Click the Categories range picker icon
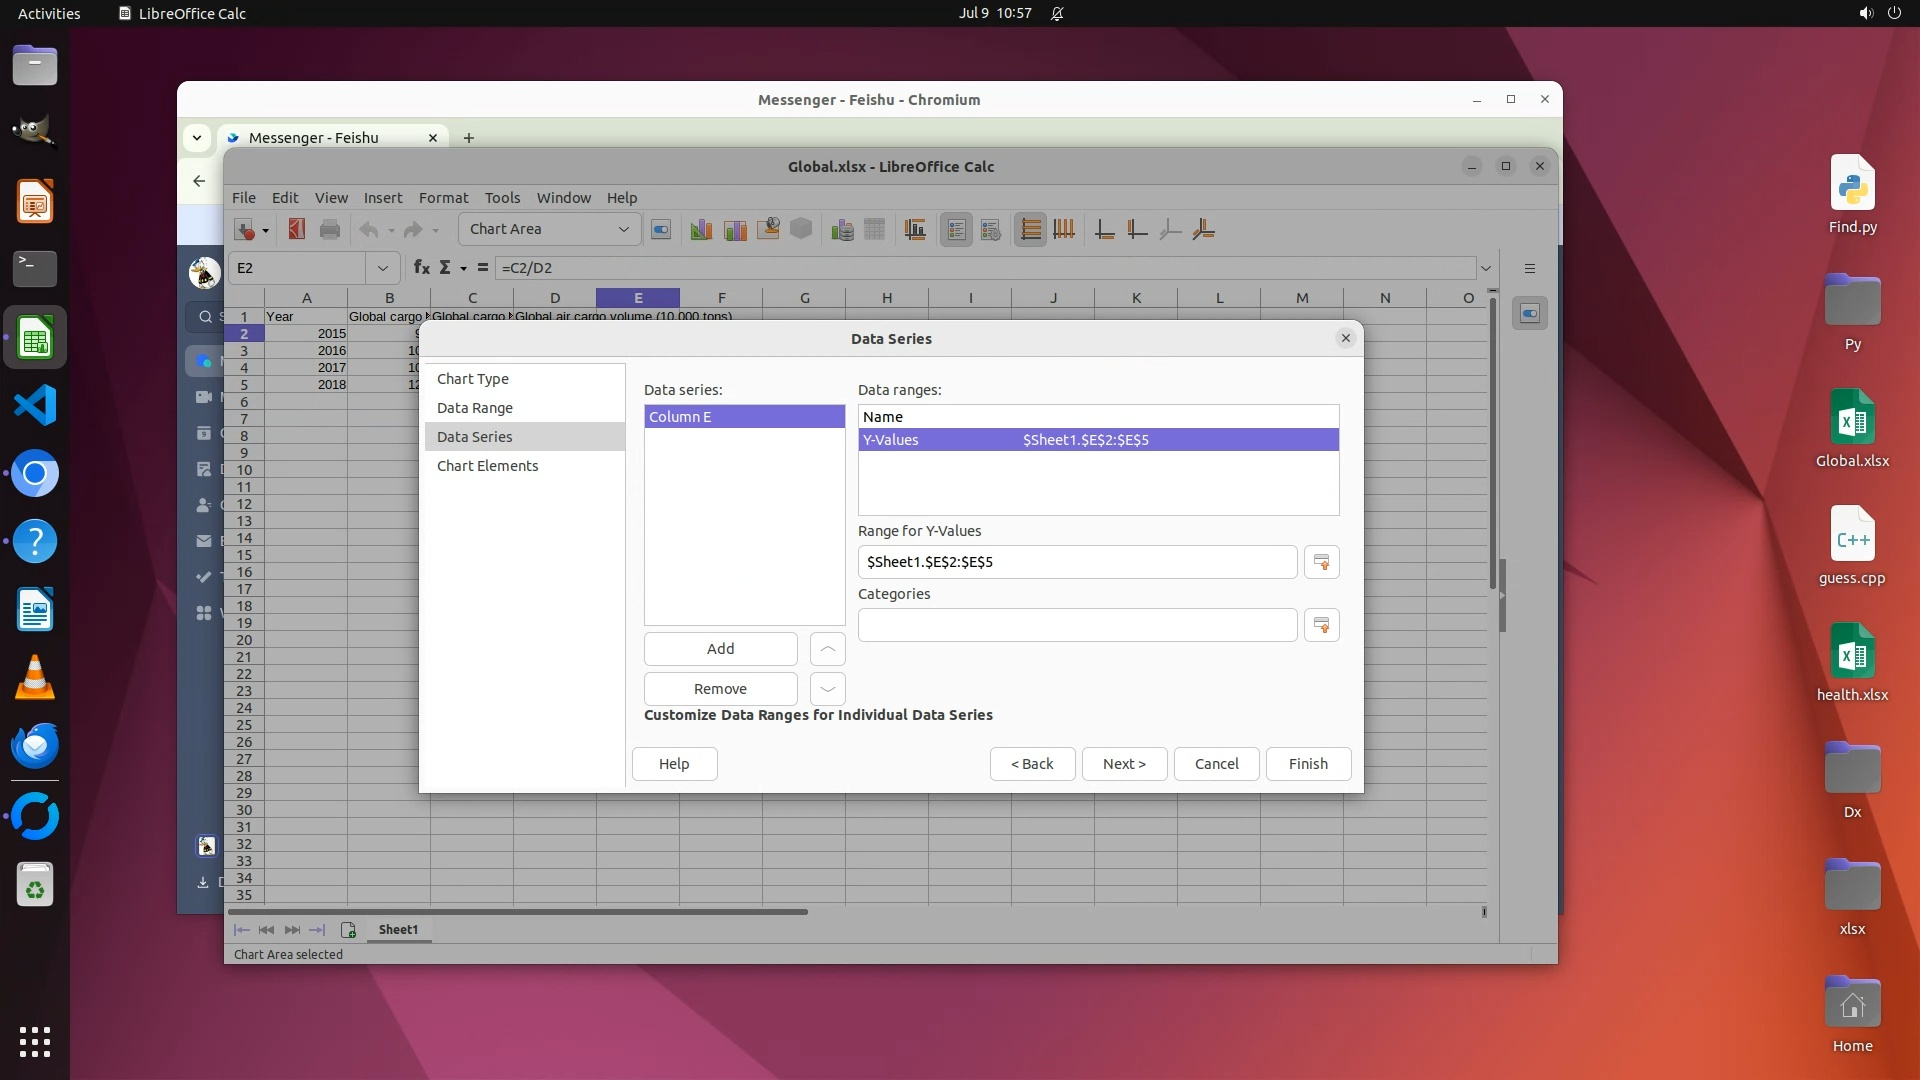 (x=1321, y=625)
